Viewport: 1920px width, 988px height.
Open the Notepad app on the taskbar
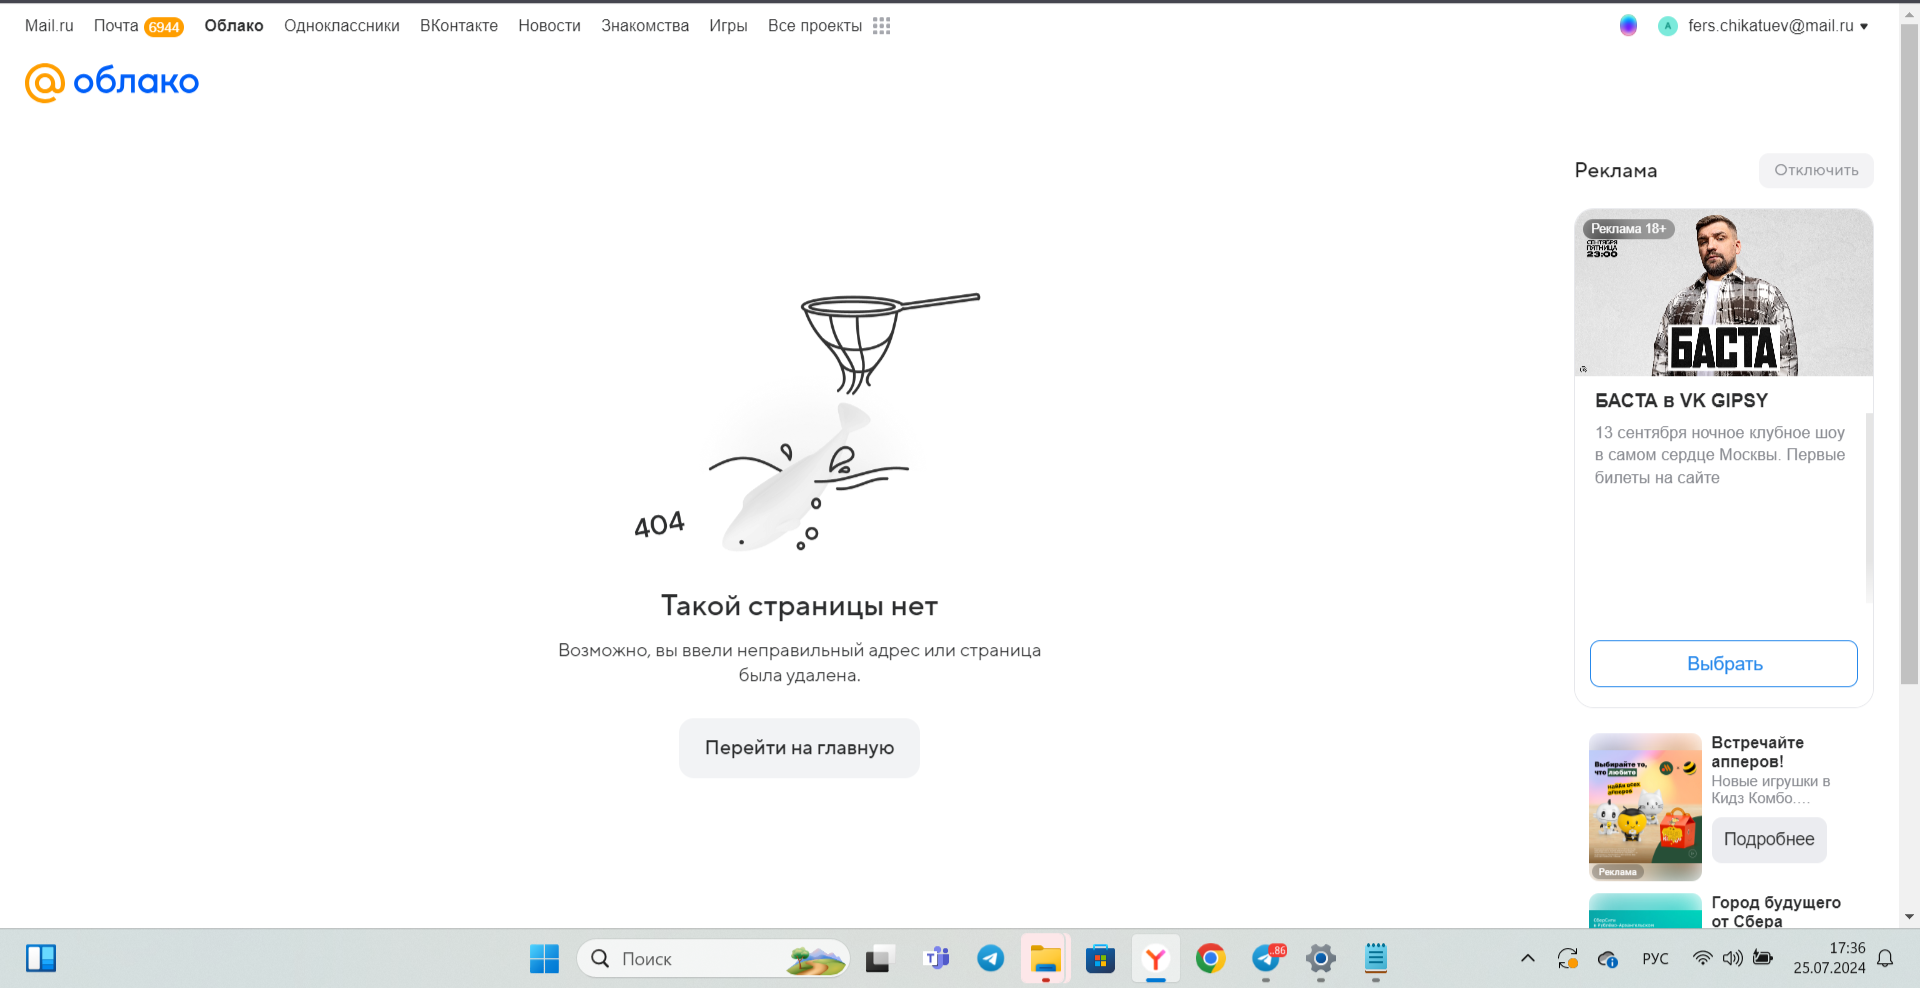pos(1376,959)
